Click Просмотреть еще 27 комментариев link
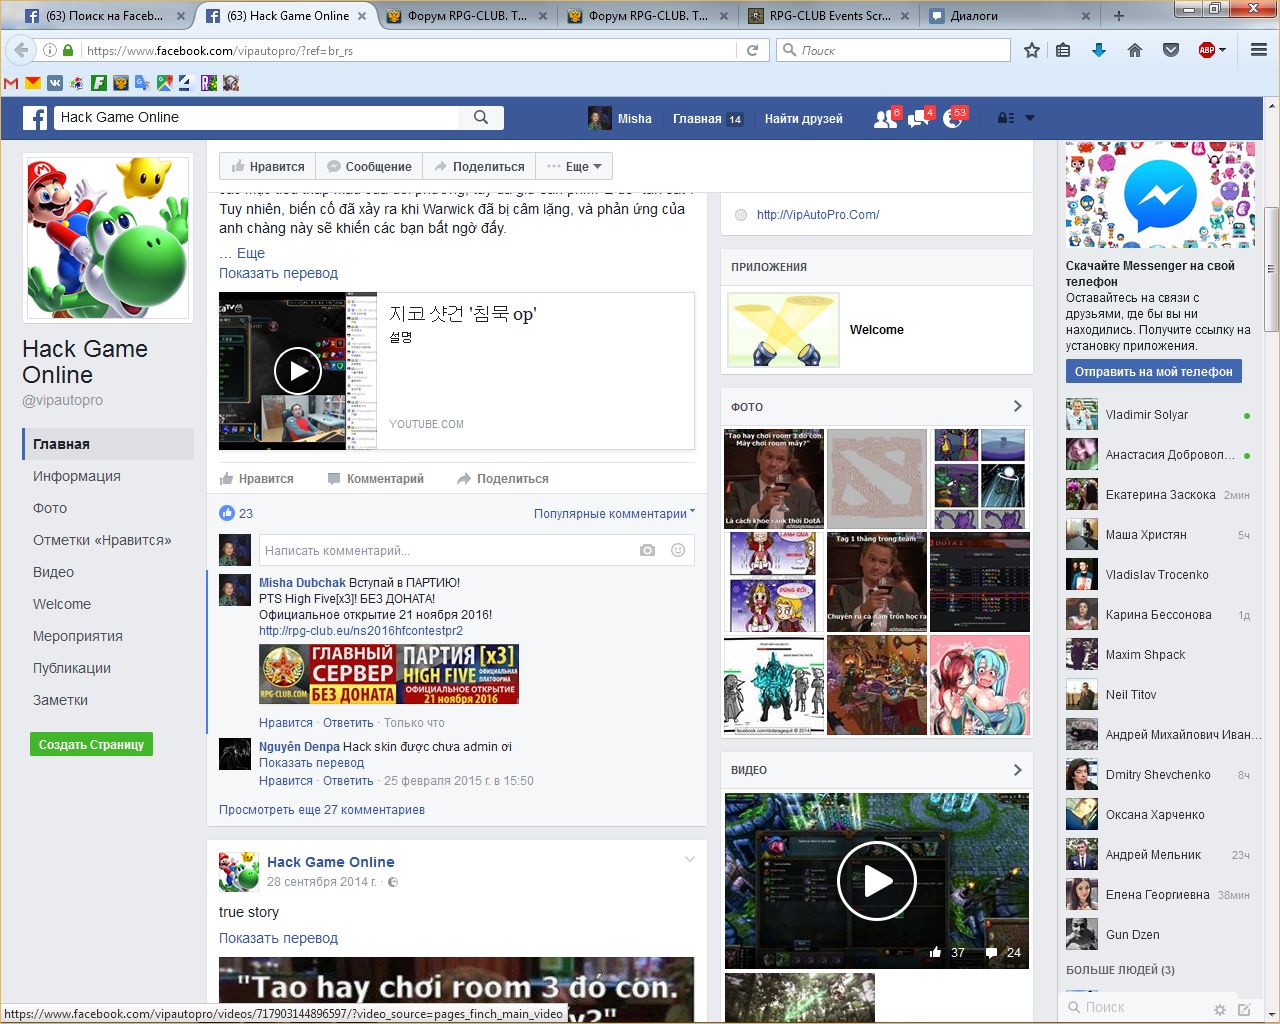Image resolution: width=1280 pixels, height=1024 pixels. pyautogui.click(x=322, y=810)
